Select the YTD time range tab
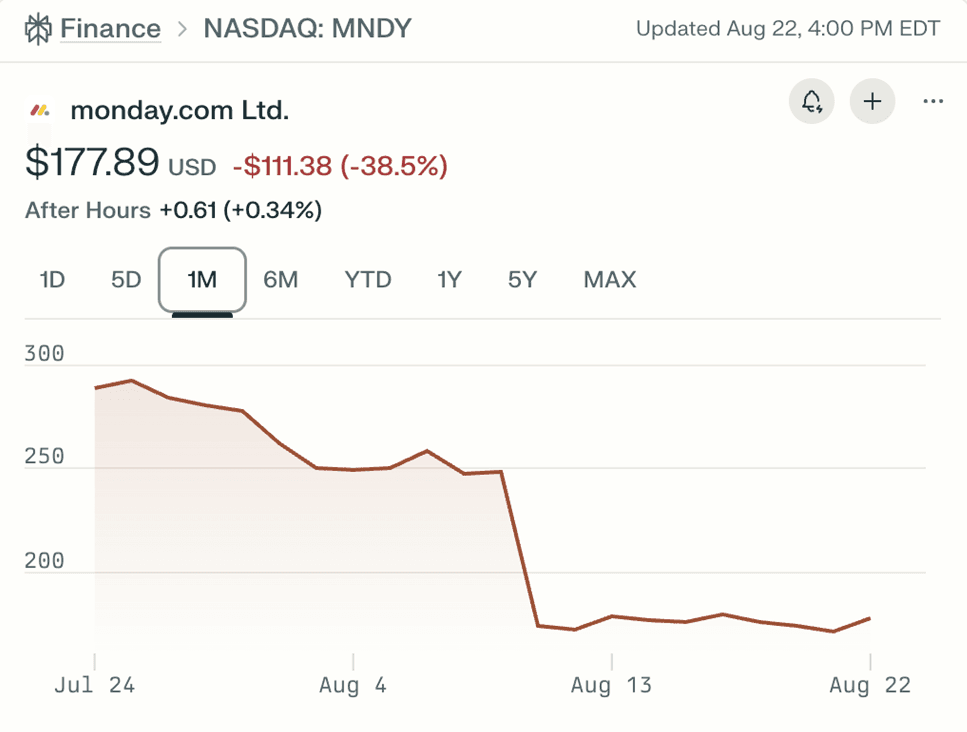Image resolution: width=967 pixels, height=732 pixels. [x=367, y=280]
